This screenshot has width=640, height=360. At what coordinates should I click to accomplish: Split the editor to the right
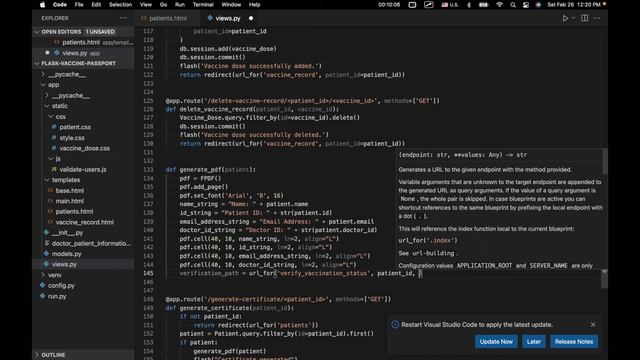[x=584, y=18]
